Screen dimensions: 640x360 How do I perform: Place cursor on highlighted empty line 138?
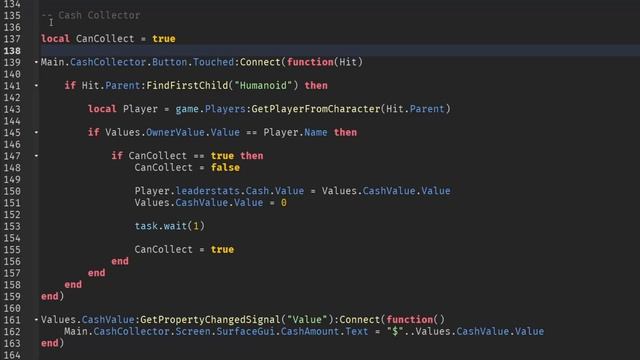point(339,51)
